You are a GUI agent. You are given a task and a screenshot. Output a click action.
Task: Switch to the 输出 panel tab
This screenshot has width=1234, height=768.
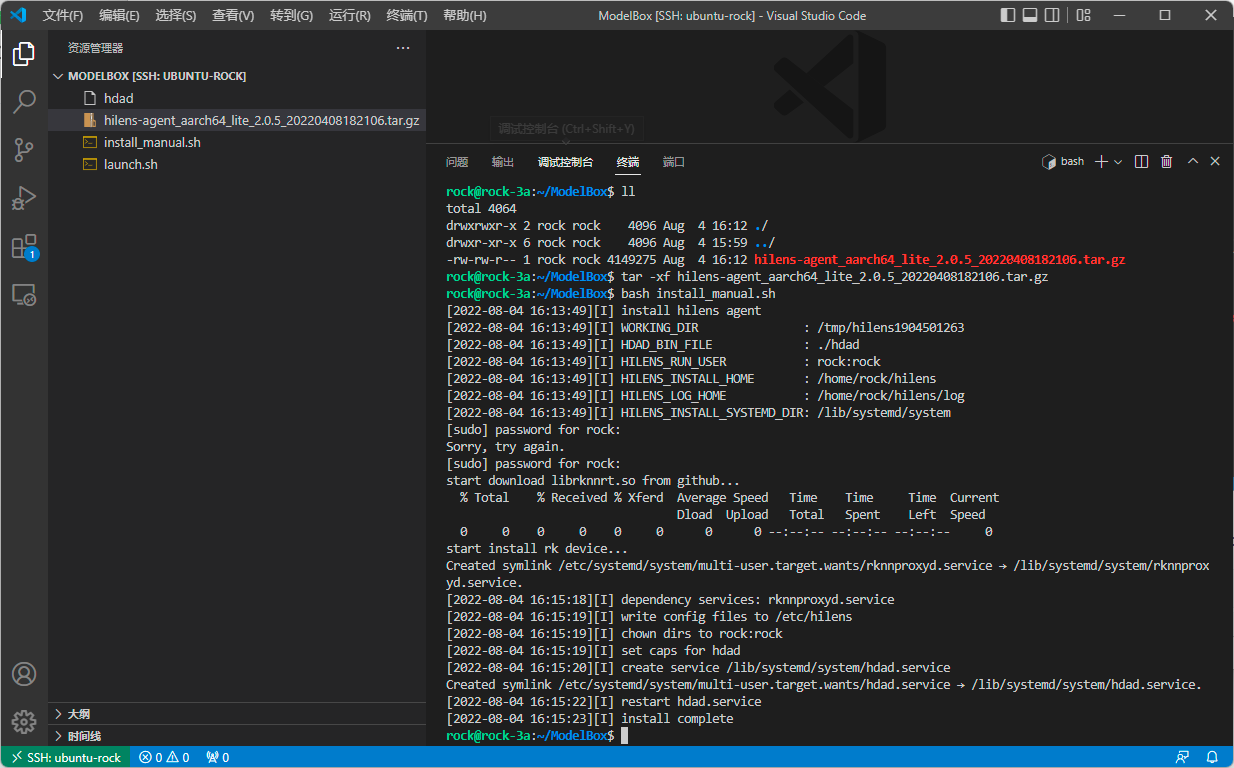click(502, 162)
